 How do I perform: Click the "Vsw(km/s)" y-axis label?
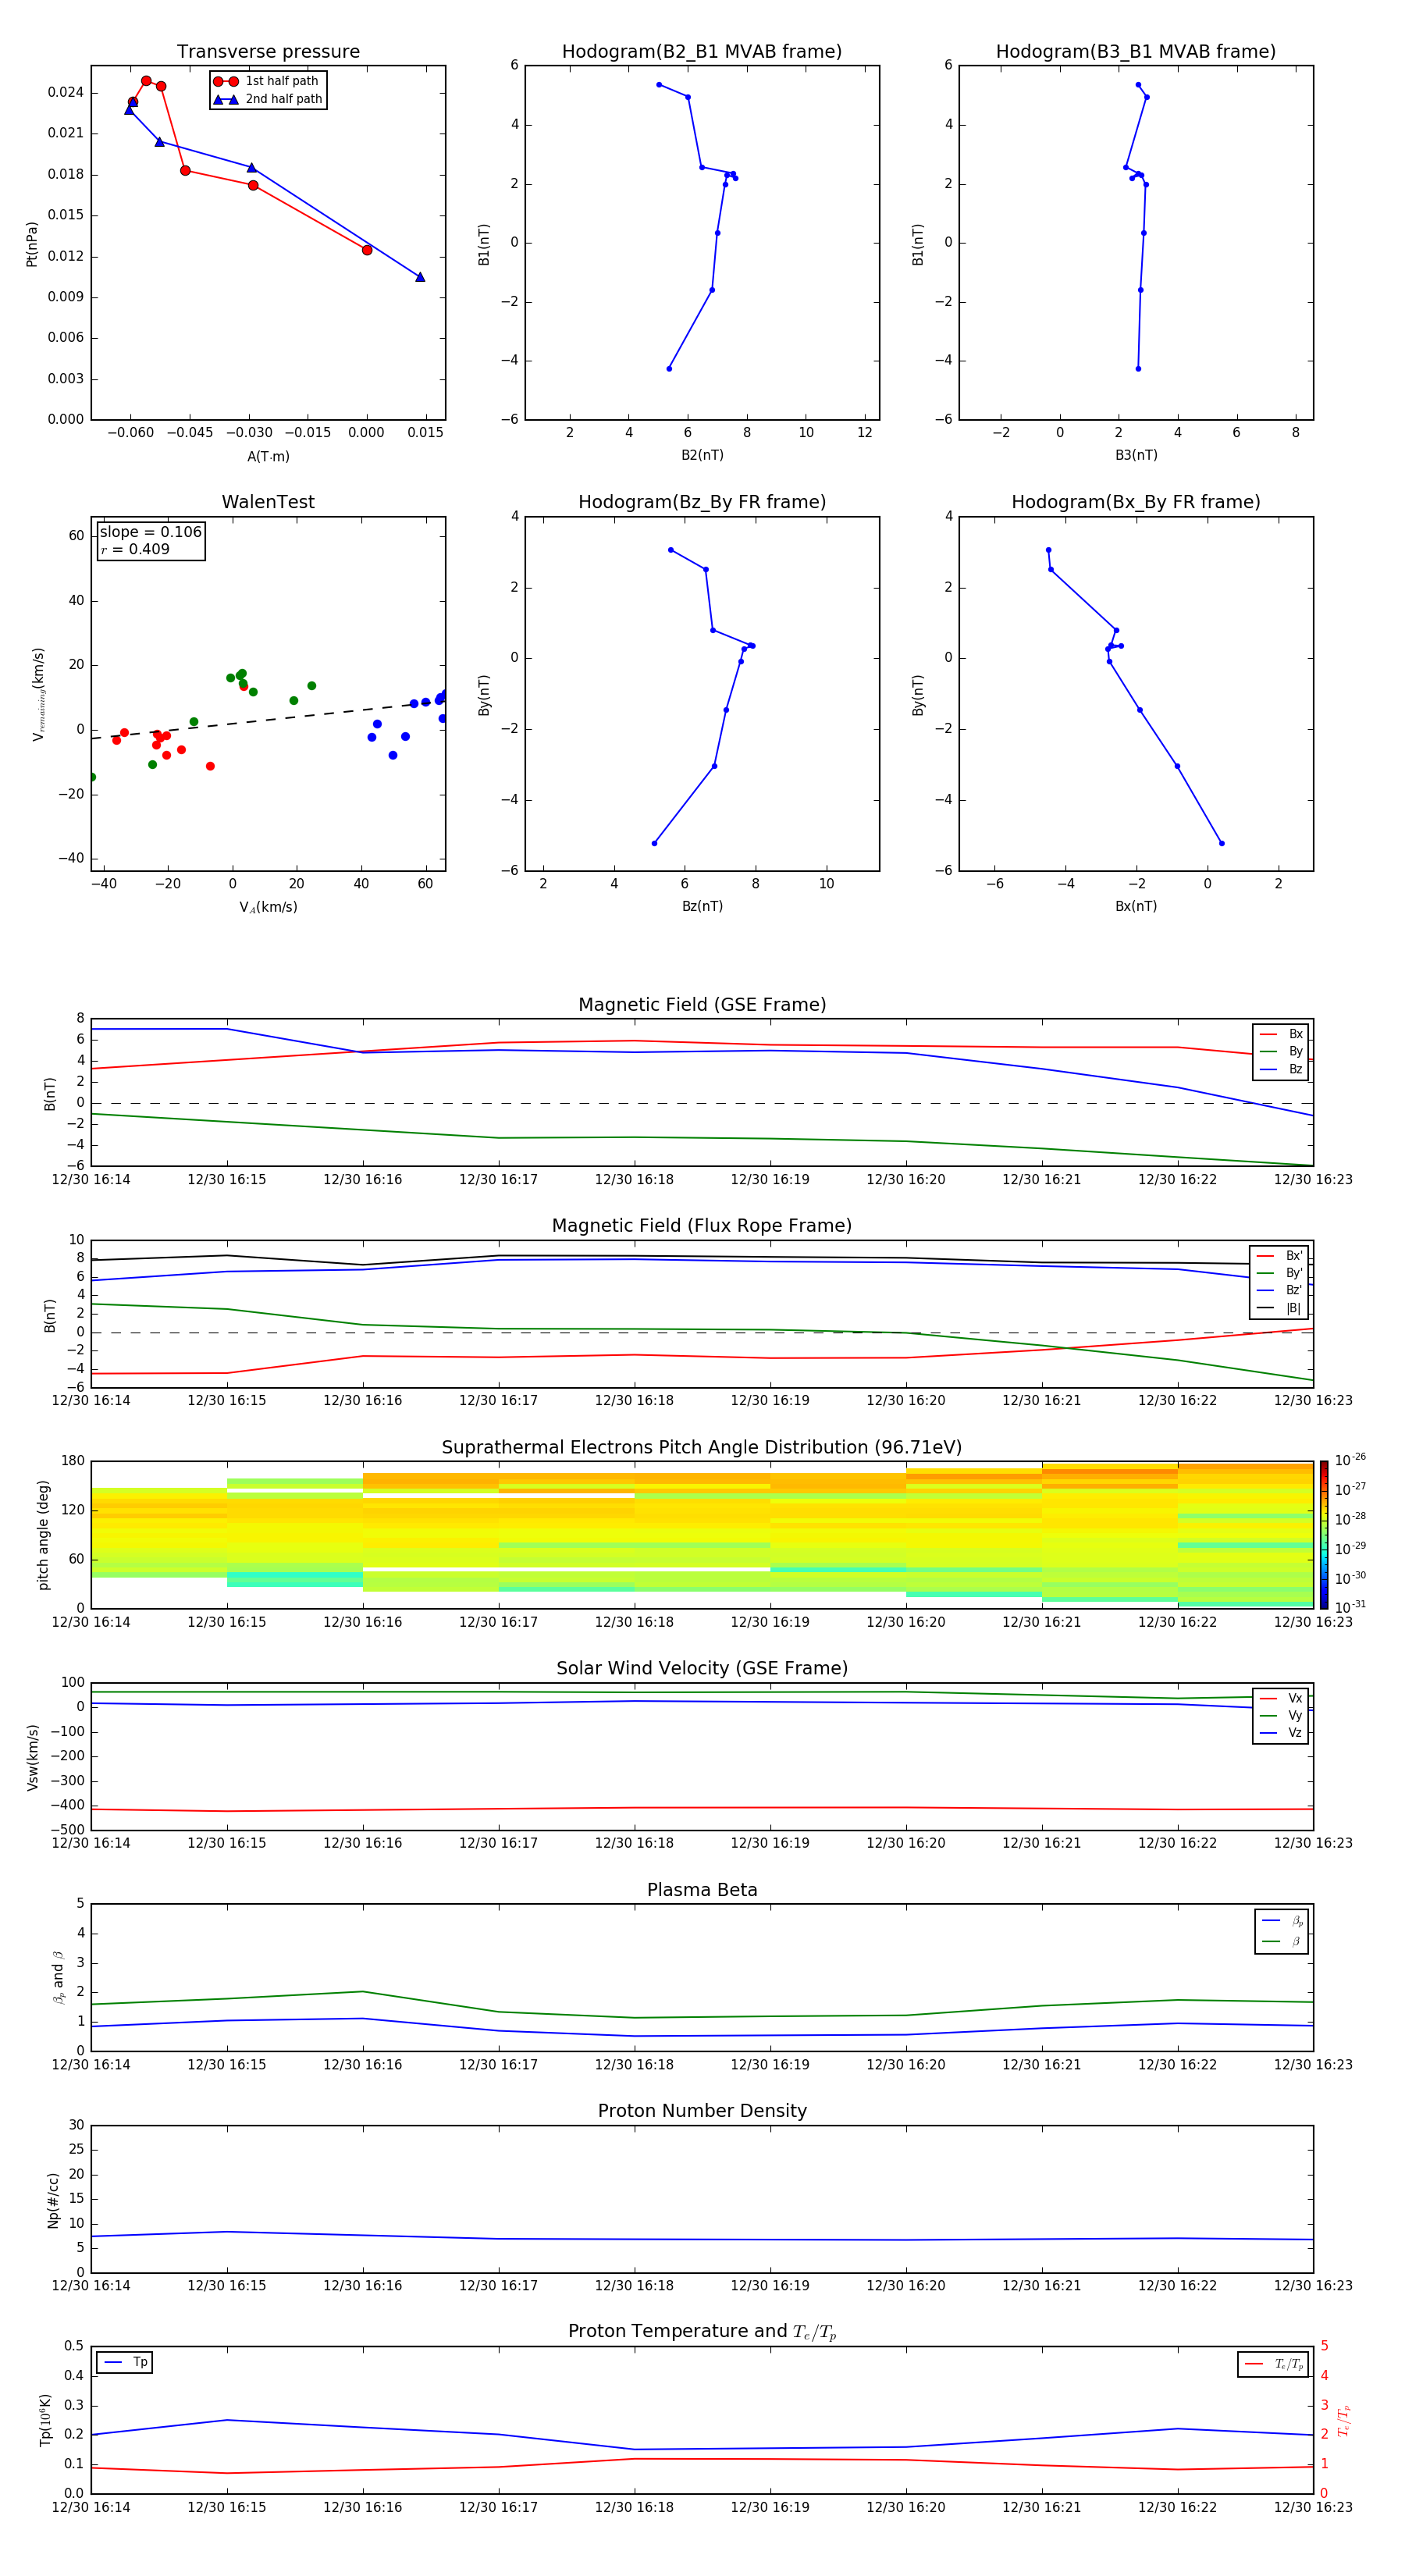tap(32, 1757)
